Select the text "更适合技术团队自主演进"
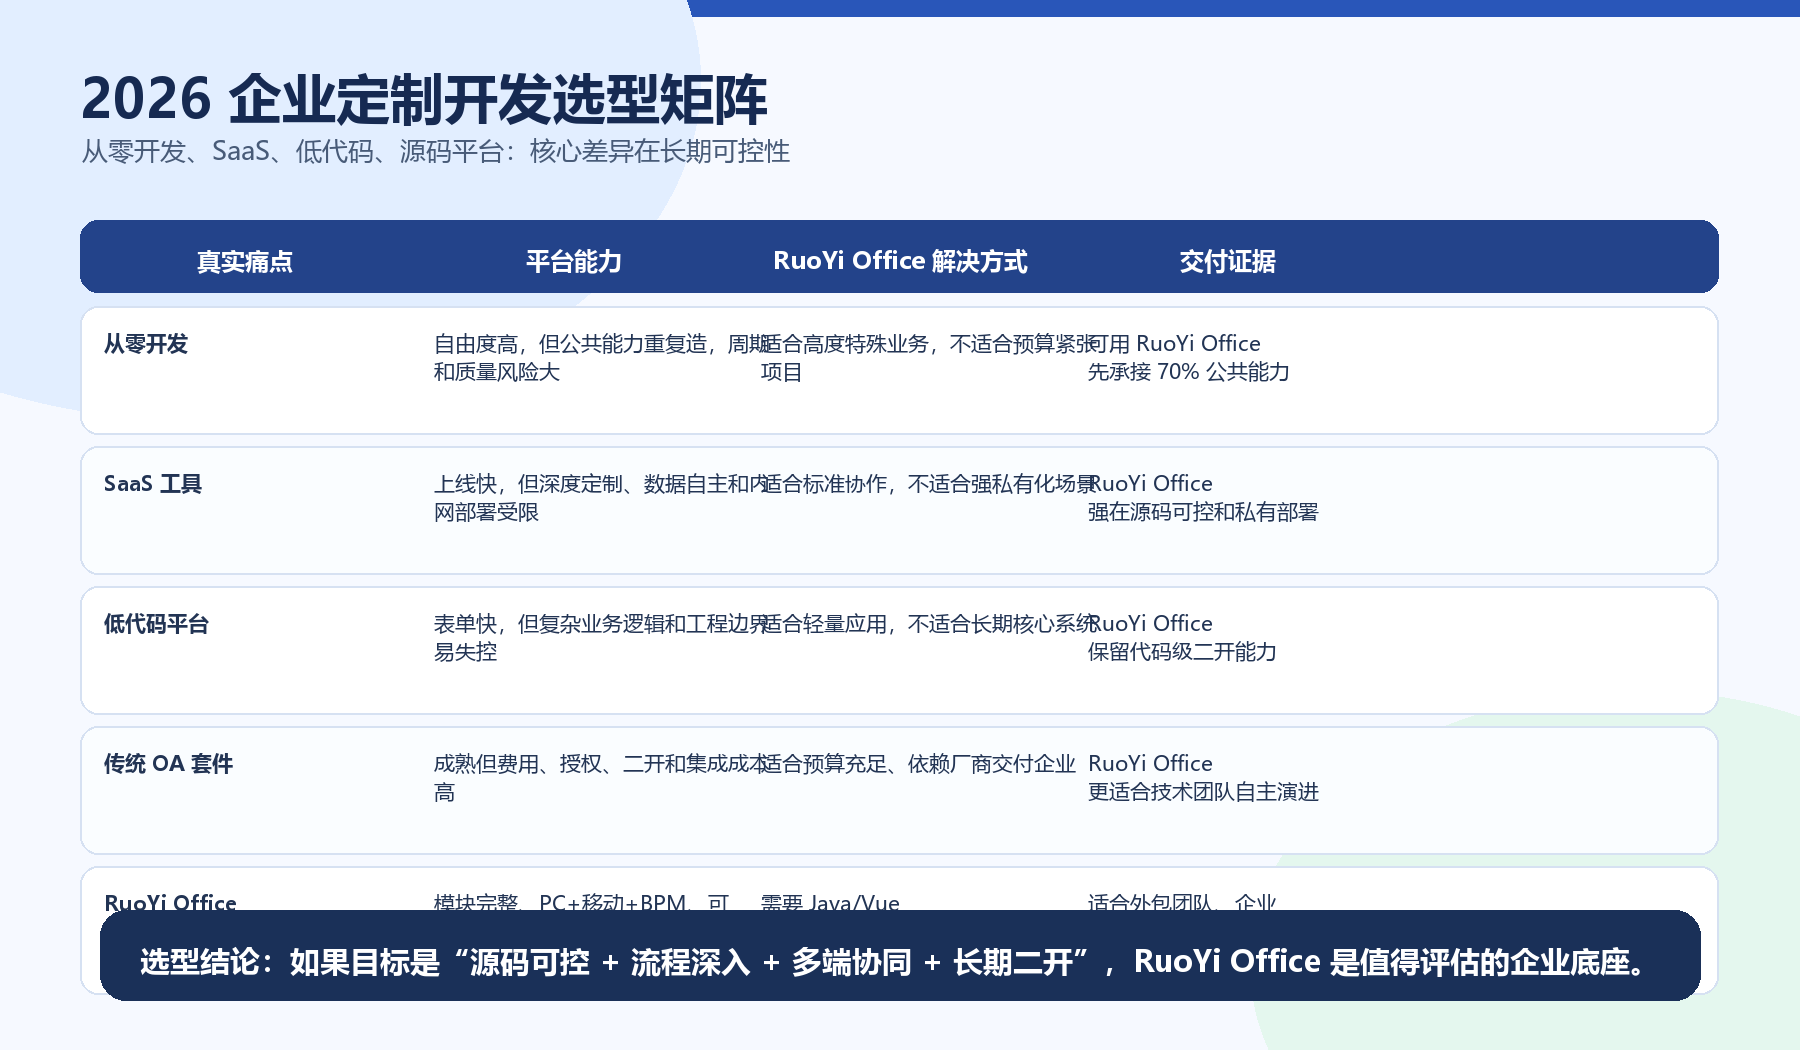 (x=1203, y=792)
